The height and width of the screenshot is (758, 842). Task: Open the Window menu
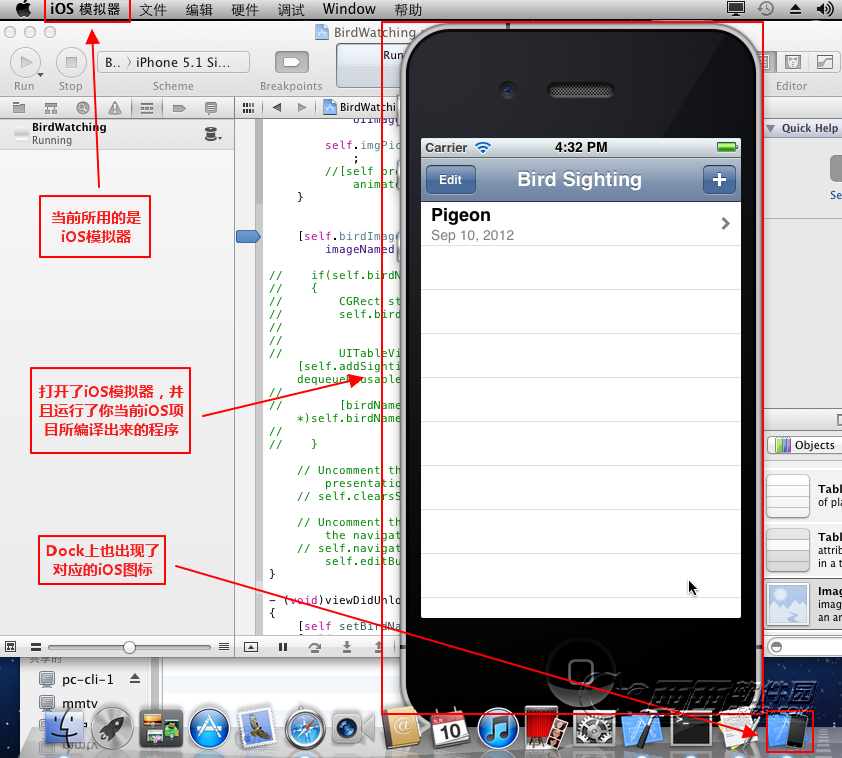(349, 10)
